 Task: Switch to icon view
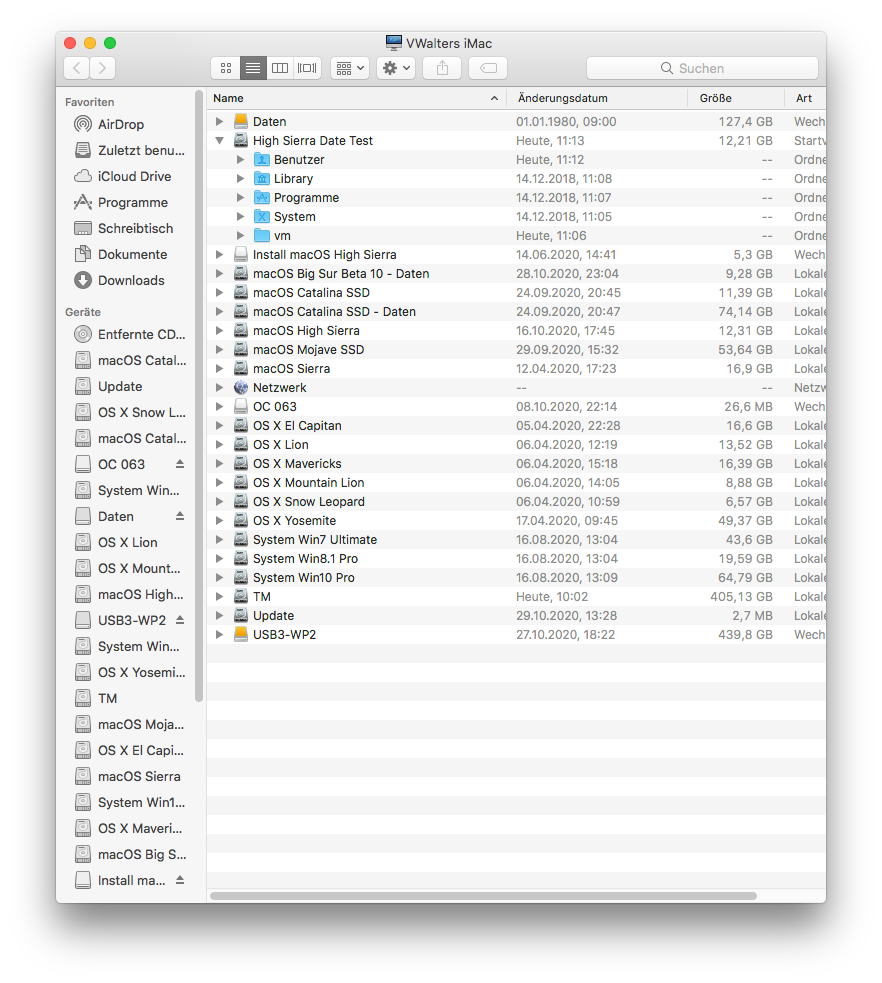click(226, 68)
